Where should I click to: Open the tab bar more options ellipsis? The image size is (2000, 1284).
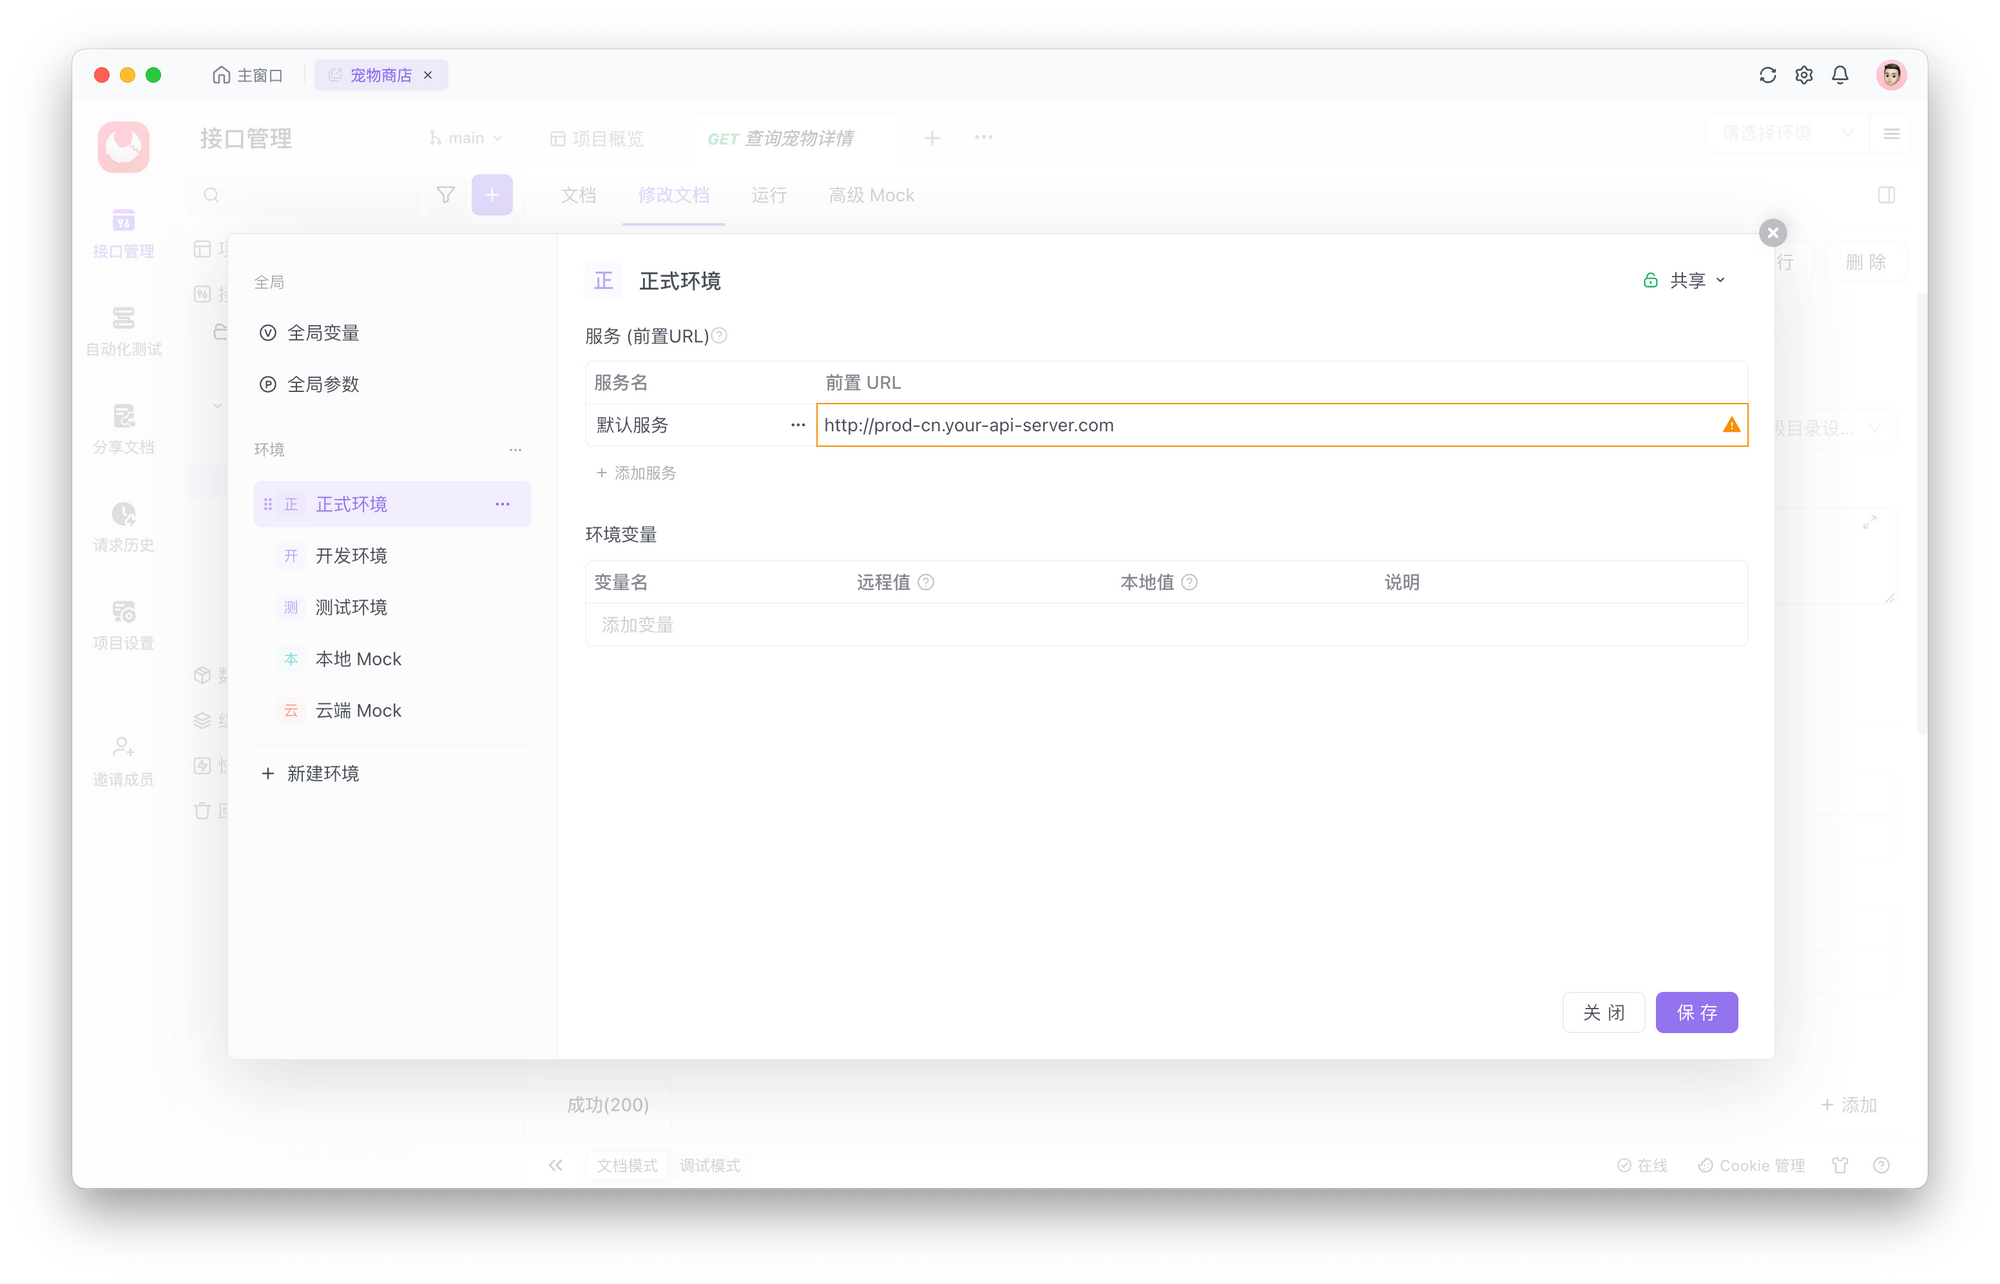point(984,138)
